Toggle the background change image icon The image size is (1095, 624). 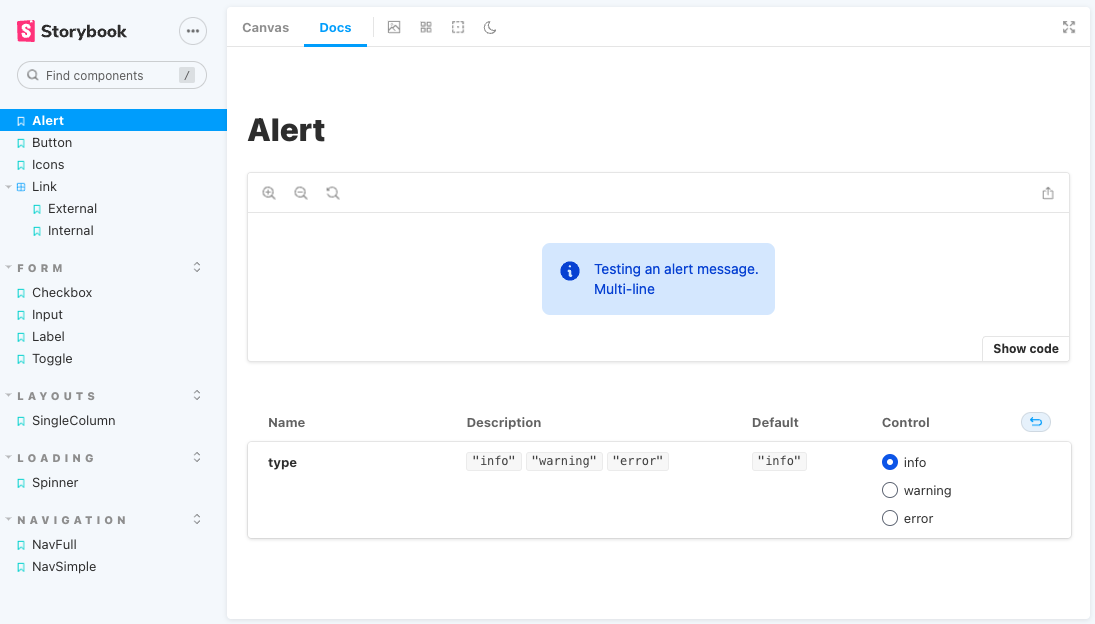point(394,27)
